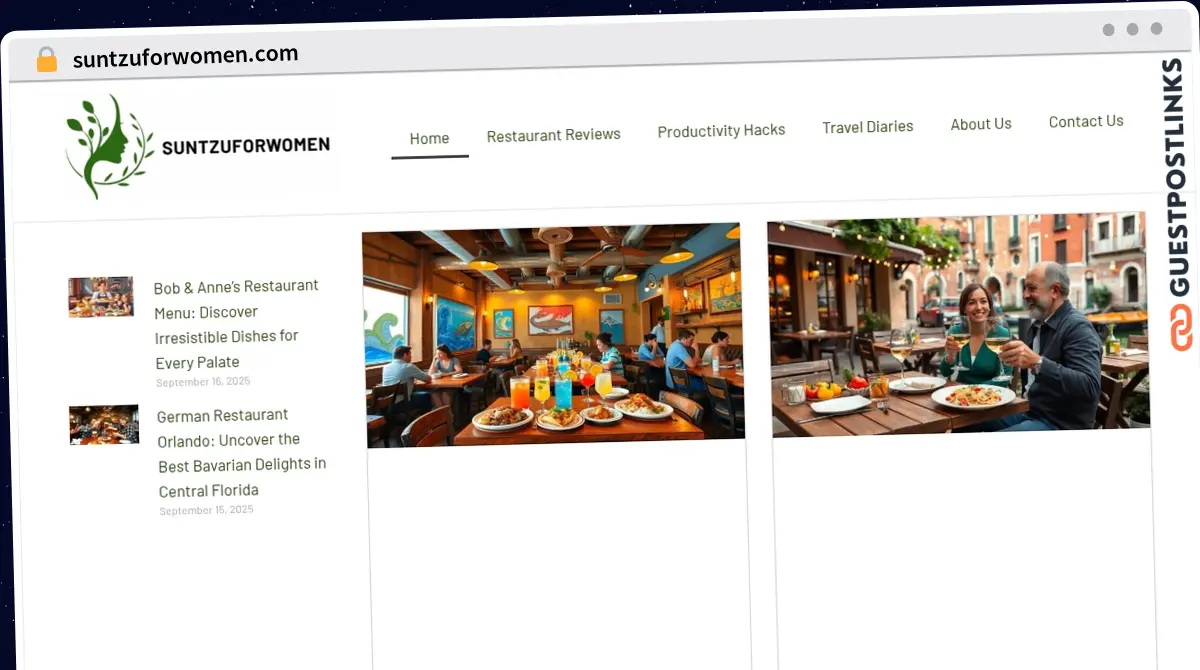Click the SUNTZUFORWOMEN site title
The width and height of the screenshot is (1200, 670).
pyautogui.click(x=246, y=146)
